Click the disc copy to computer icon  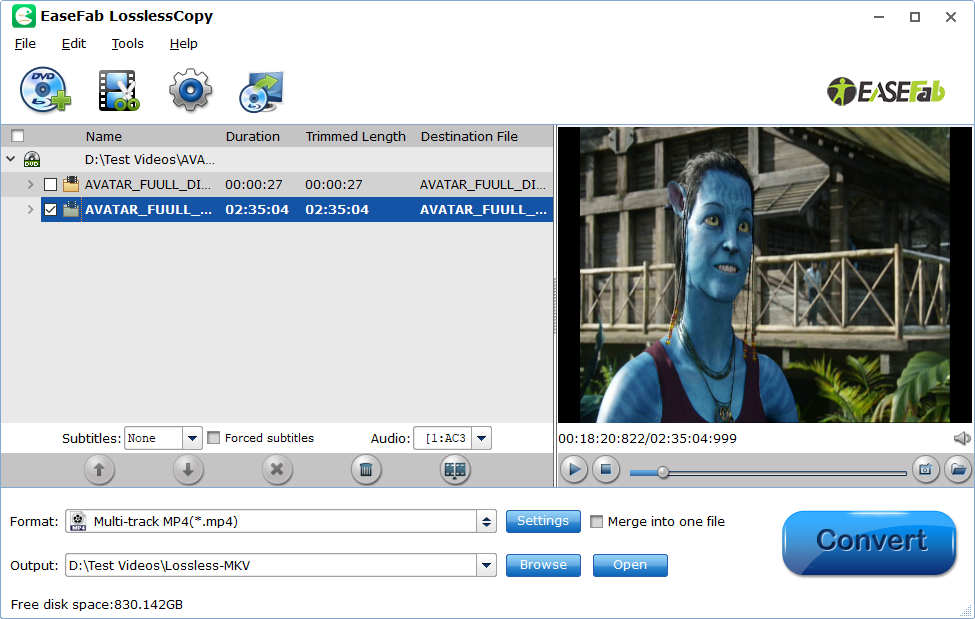261,91
